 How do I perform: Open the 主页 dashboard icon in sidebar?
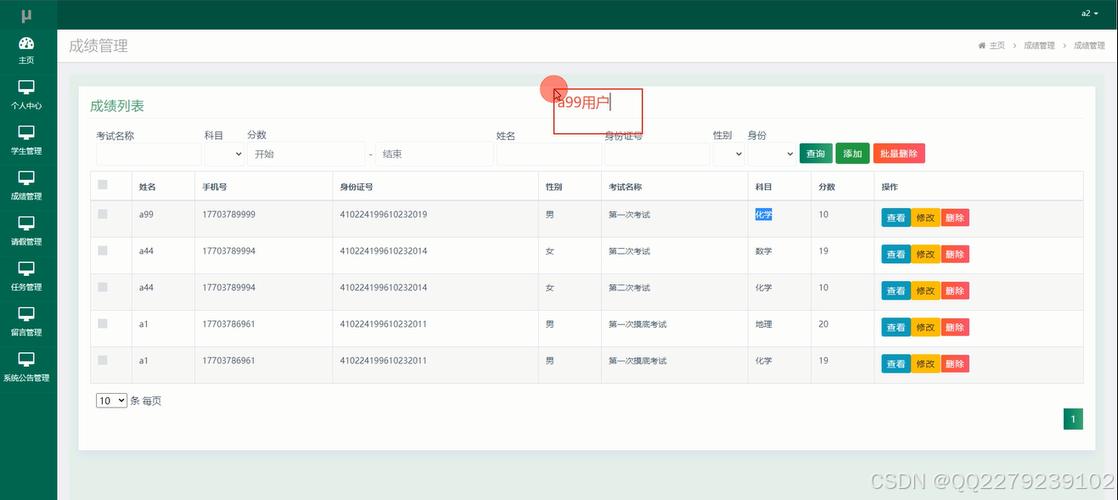click(26, 43)
